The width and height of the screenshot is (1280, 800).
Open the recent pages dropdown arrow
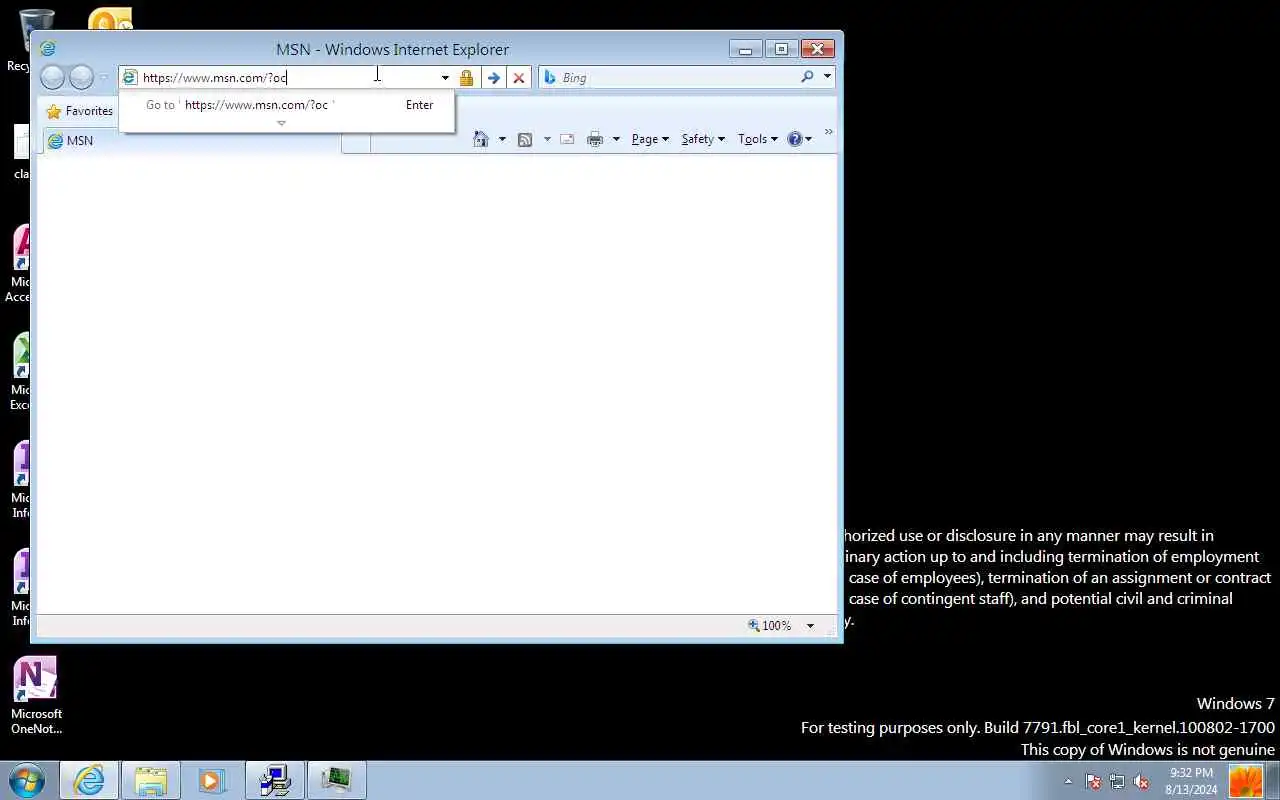pos(103,78)
